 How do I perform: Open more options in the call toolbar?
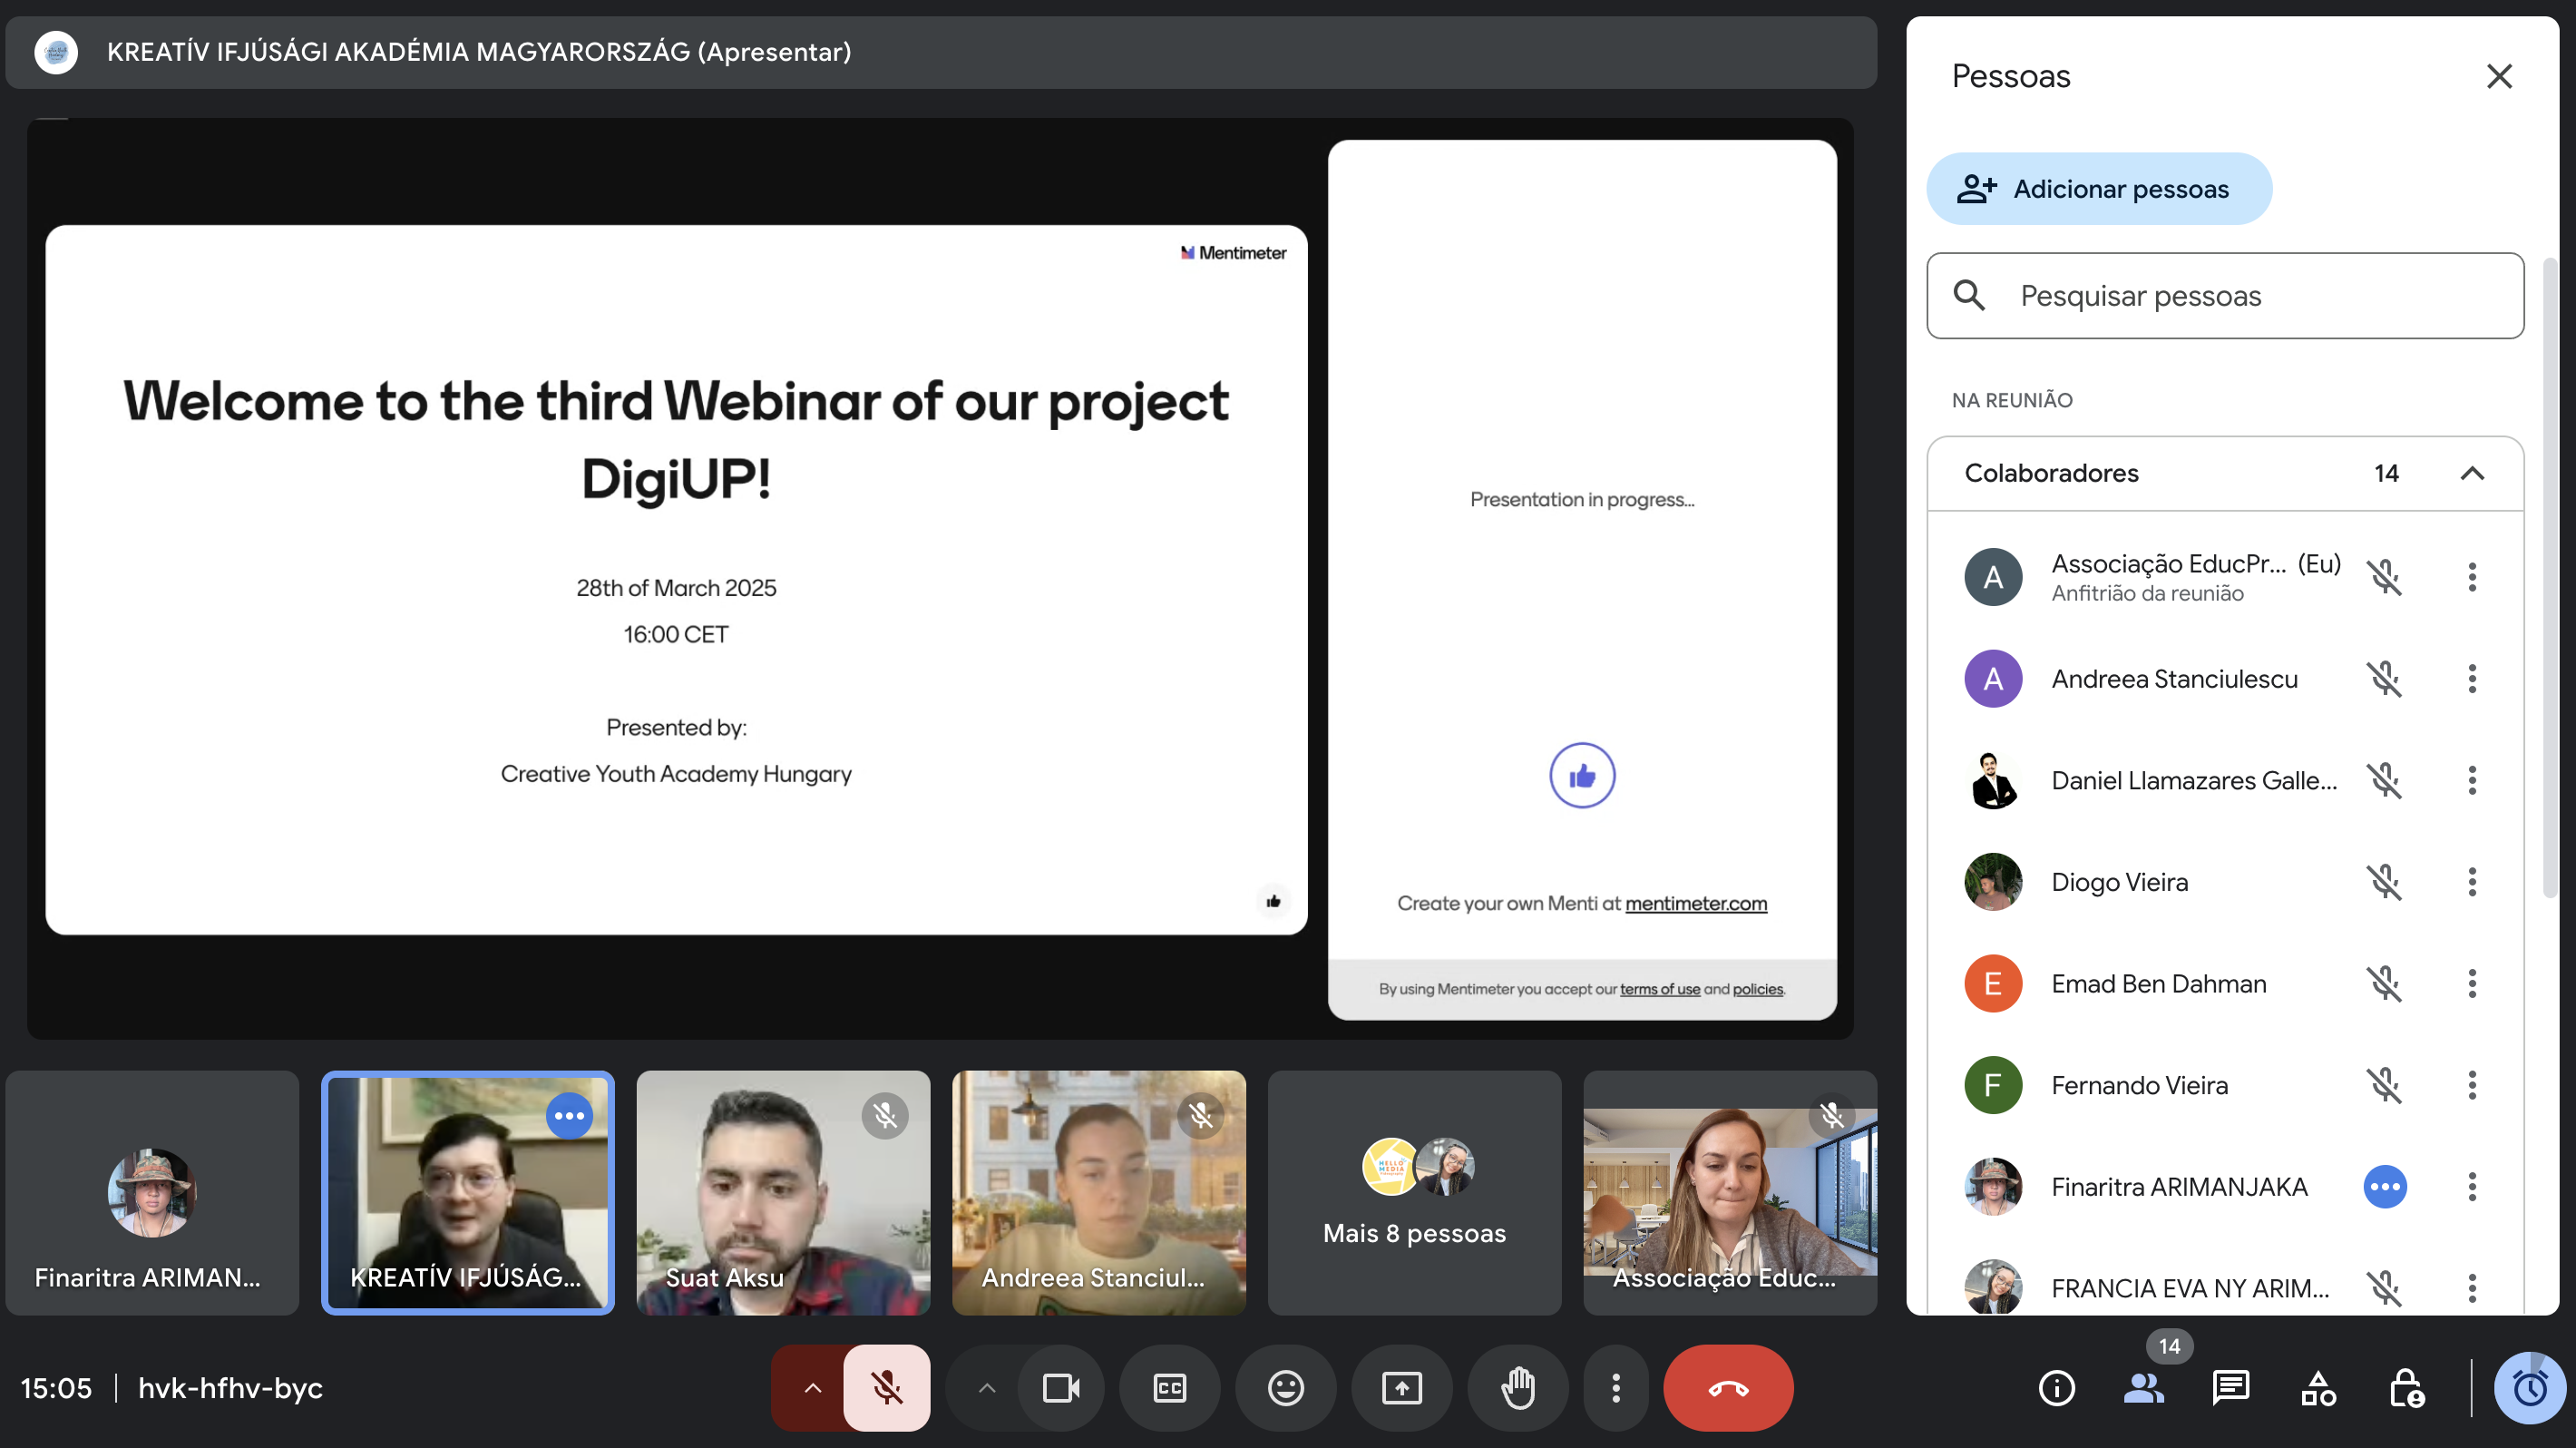(x=1615, y=1387)
